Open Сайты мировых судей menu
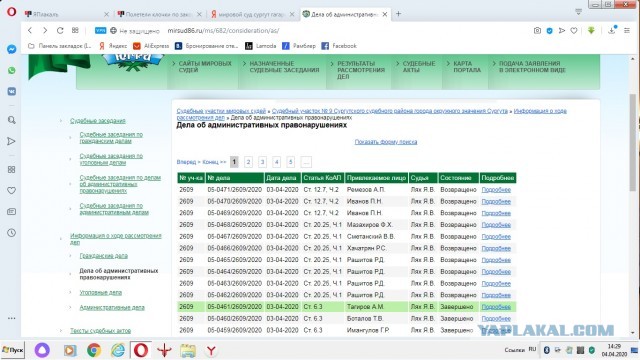 tap(205, 67)
